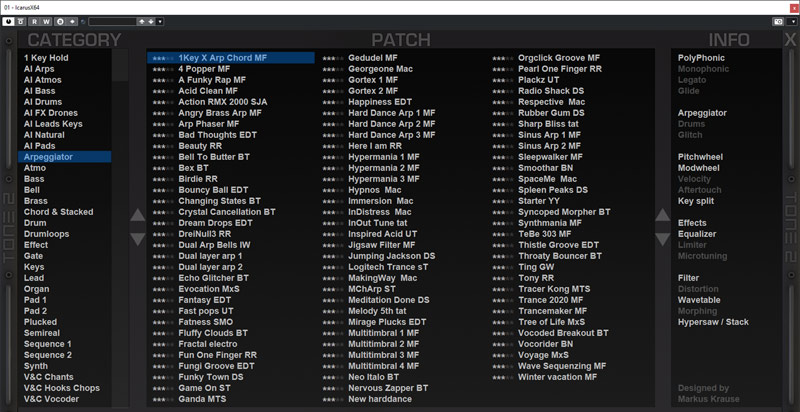Open the preset menu dropdown in toolbar

point(160,21)
